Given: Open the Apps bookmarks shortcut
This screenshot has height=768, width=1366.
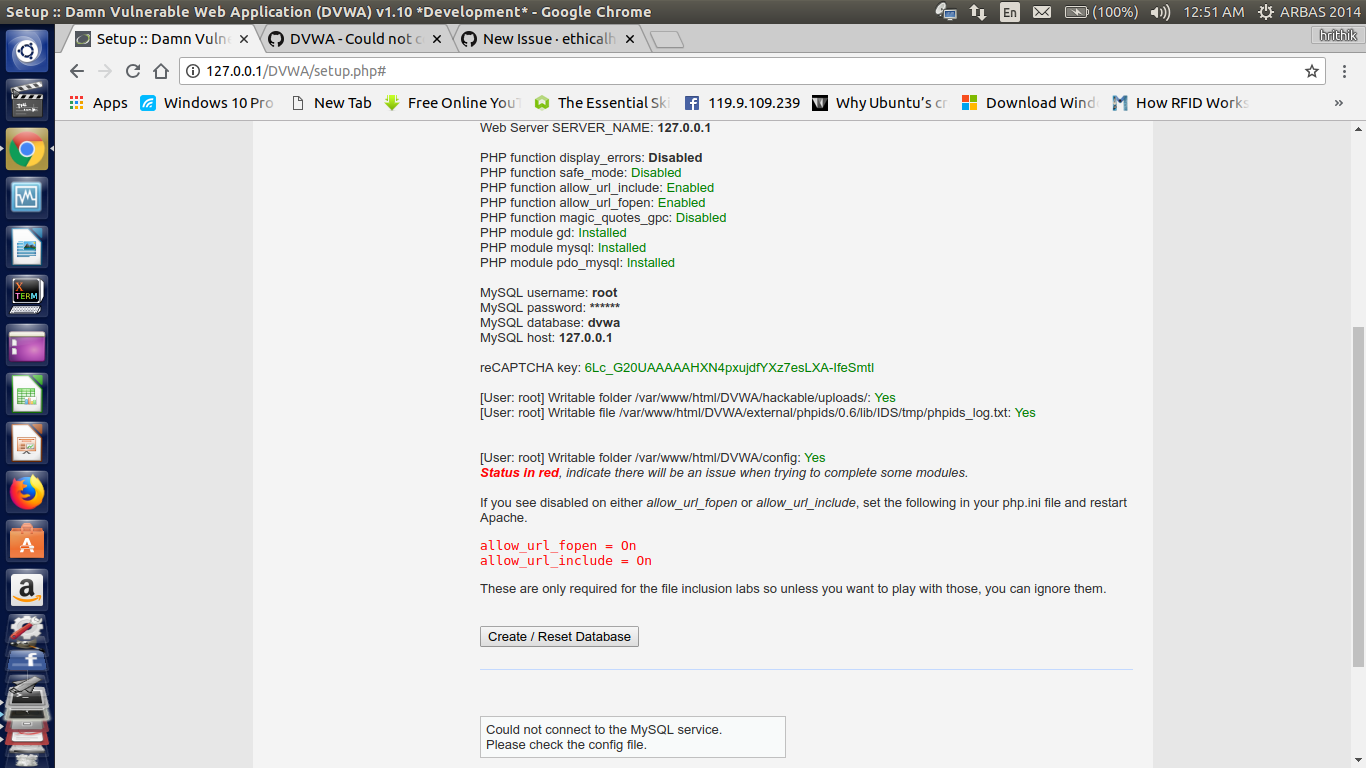Looking at the screenshot, I should point(98,102).
